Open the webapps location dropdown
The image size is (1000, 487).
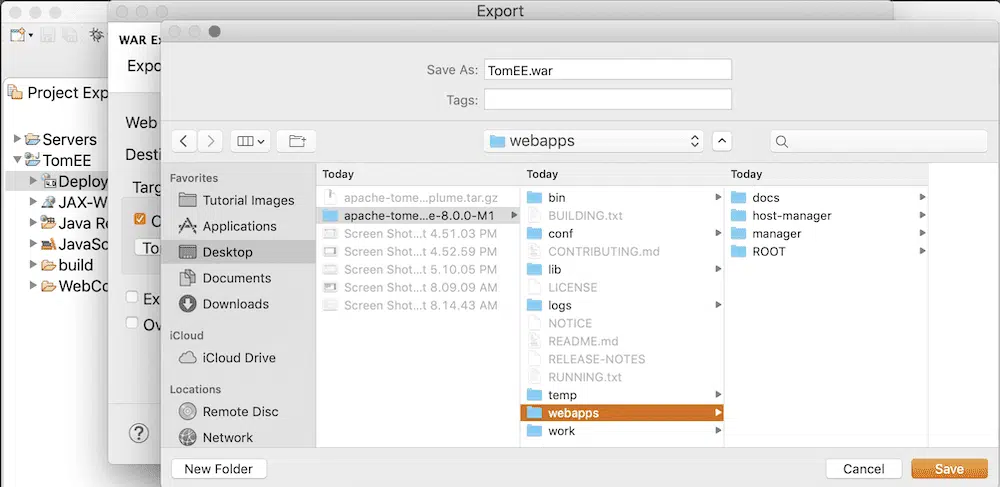[594, 142]
